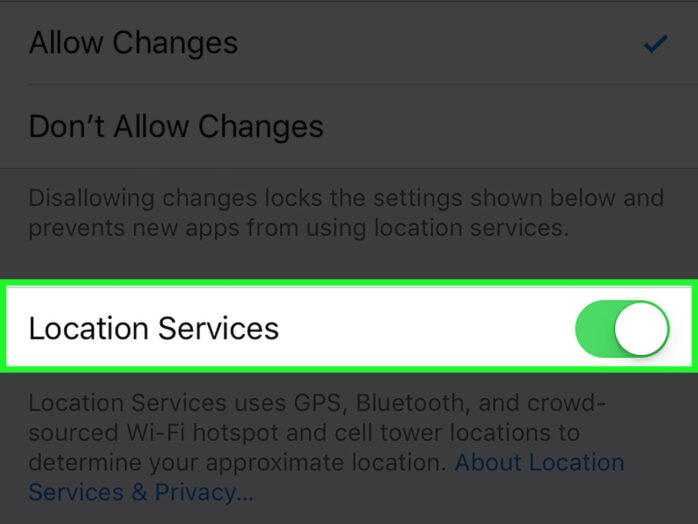Click the Location Services label text

(x=154, y=329)
